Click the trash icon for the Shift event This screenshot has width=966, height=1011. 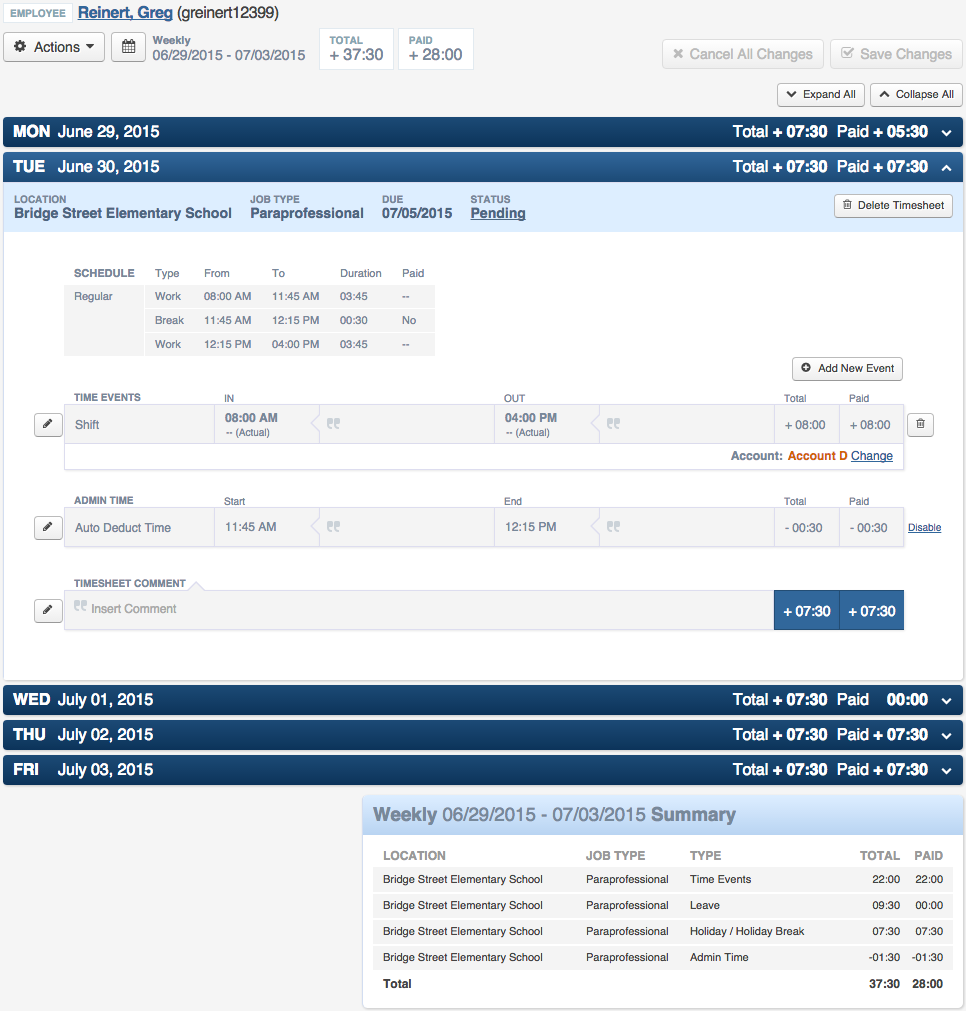[x=921, y=425]
